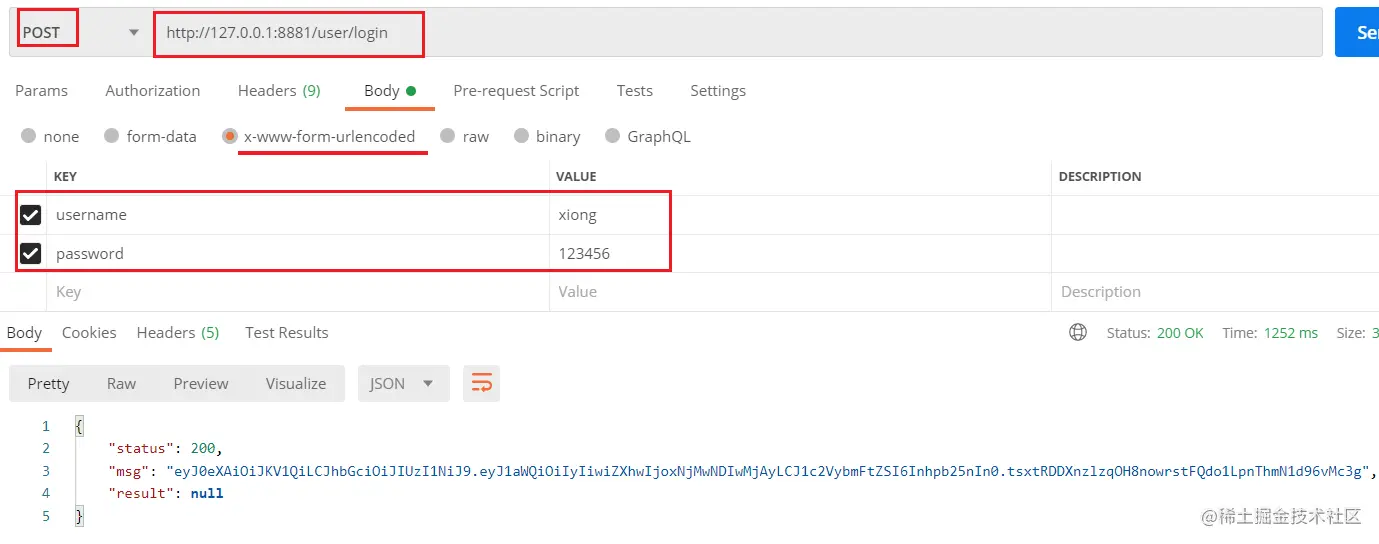1379x544 pixels.
Task: Open the response Headers (5) tab
Action: point(178,333)
